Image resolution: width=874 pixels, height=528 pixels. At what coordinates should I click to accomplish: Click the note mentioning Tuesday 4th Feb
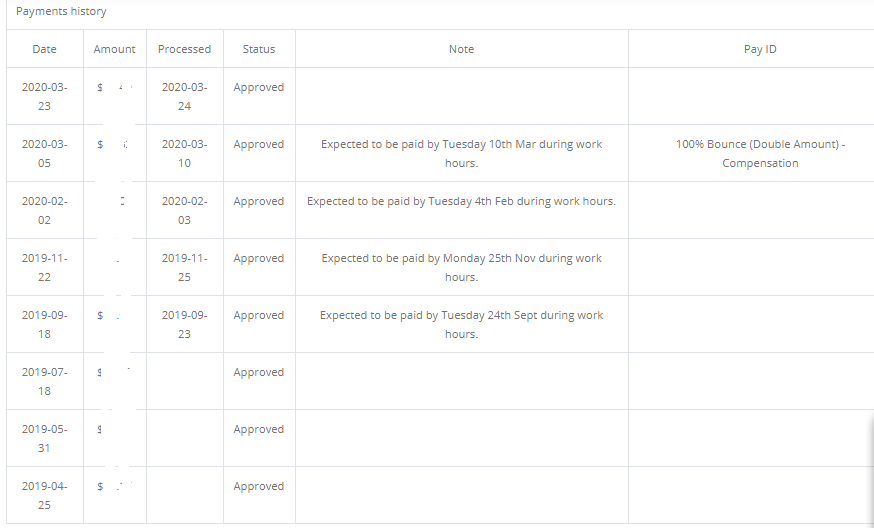[x=461, y=201]
